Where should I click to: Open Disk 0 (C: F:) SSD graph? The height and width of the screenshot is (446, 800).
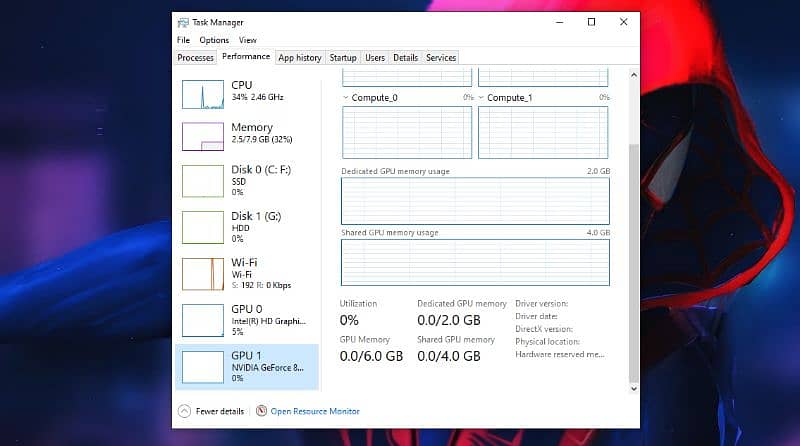coord(203,181)
